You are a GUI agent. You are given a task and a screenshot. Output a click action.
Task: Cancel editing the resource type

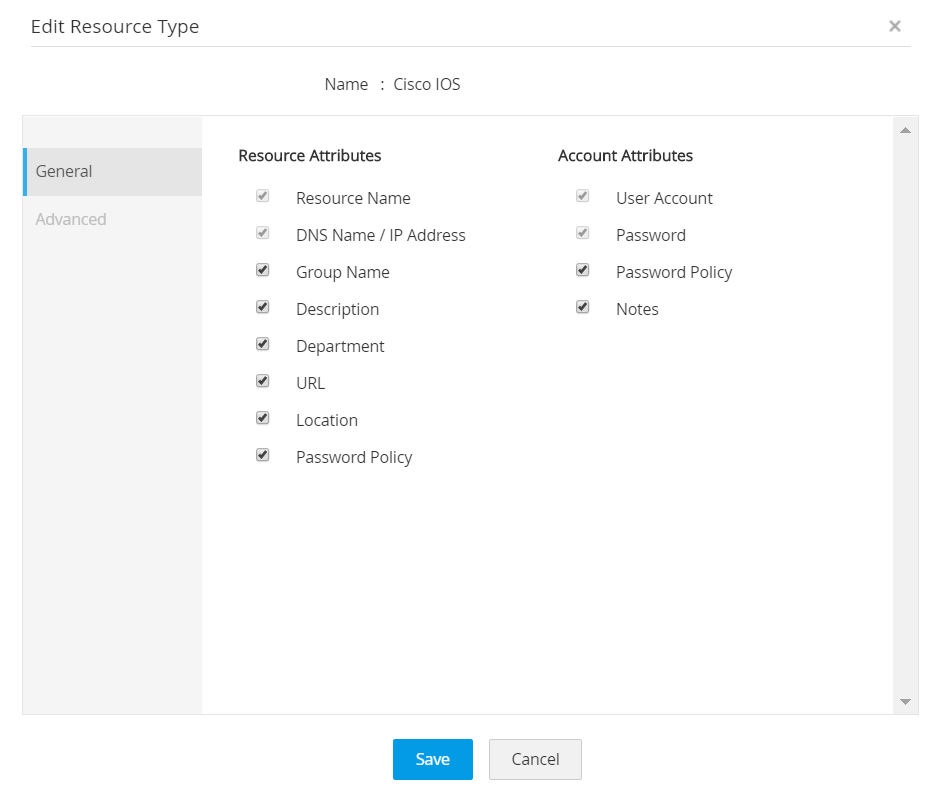(x=535, y=759)
